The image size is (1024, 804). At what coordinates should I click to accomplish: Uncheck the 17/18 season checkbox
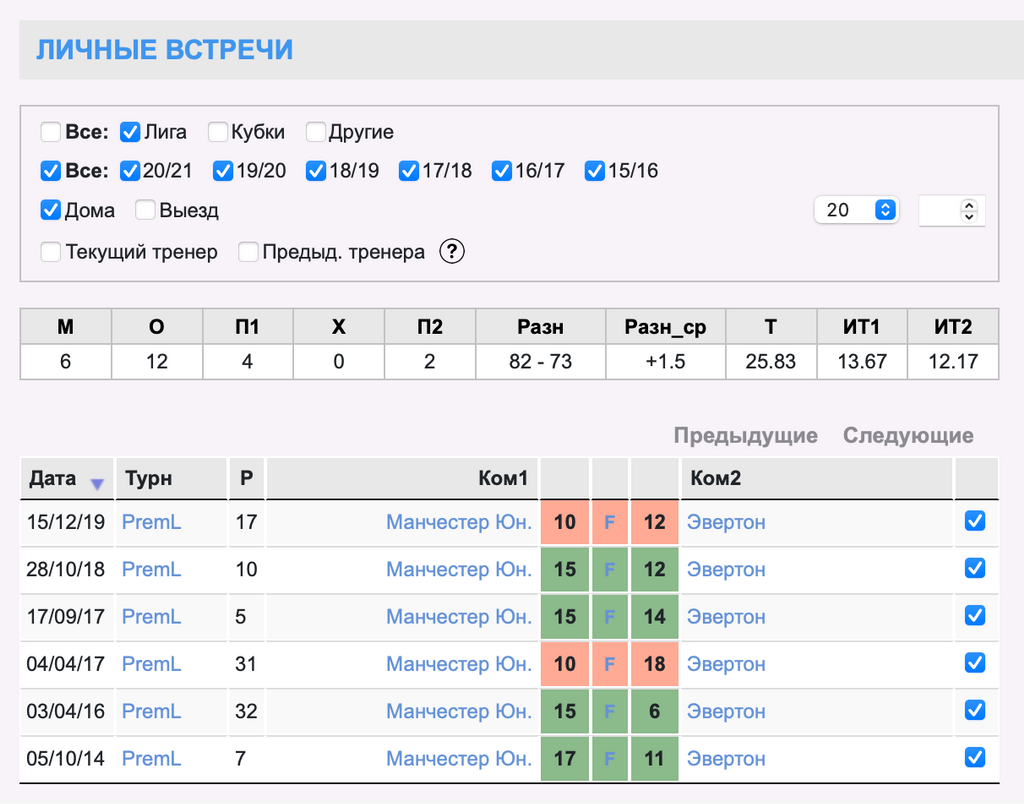pyautogui.click(x=409, y=171)
